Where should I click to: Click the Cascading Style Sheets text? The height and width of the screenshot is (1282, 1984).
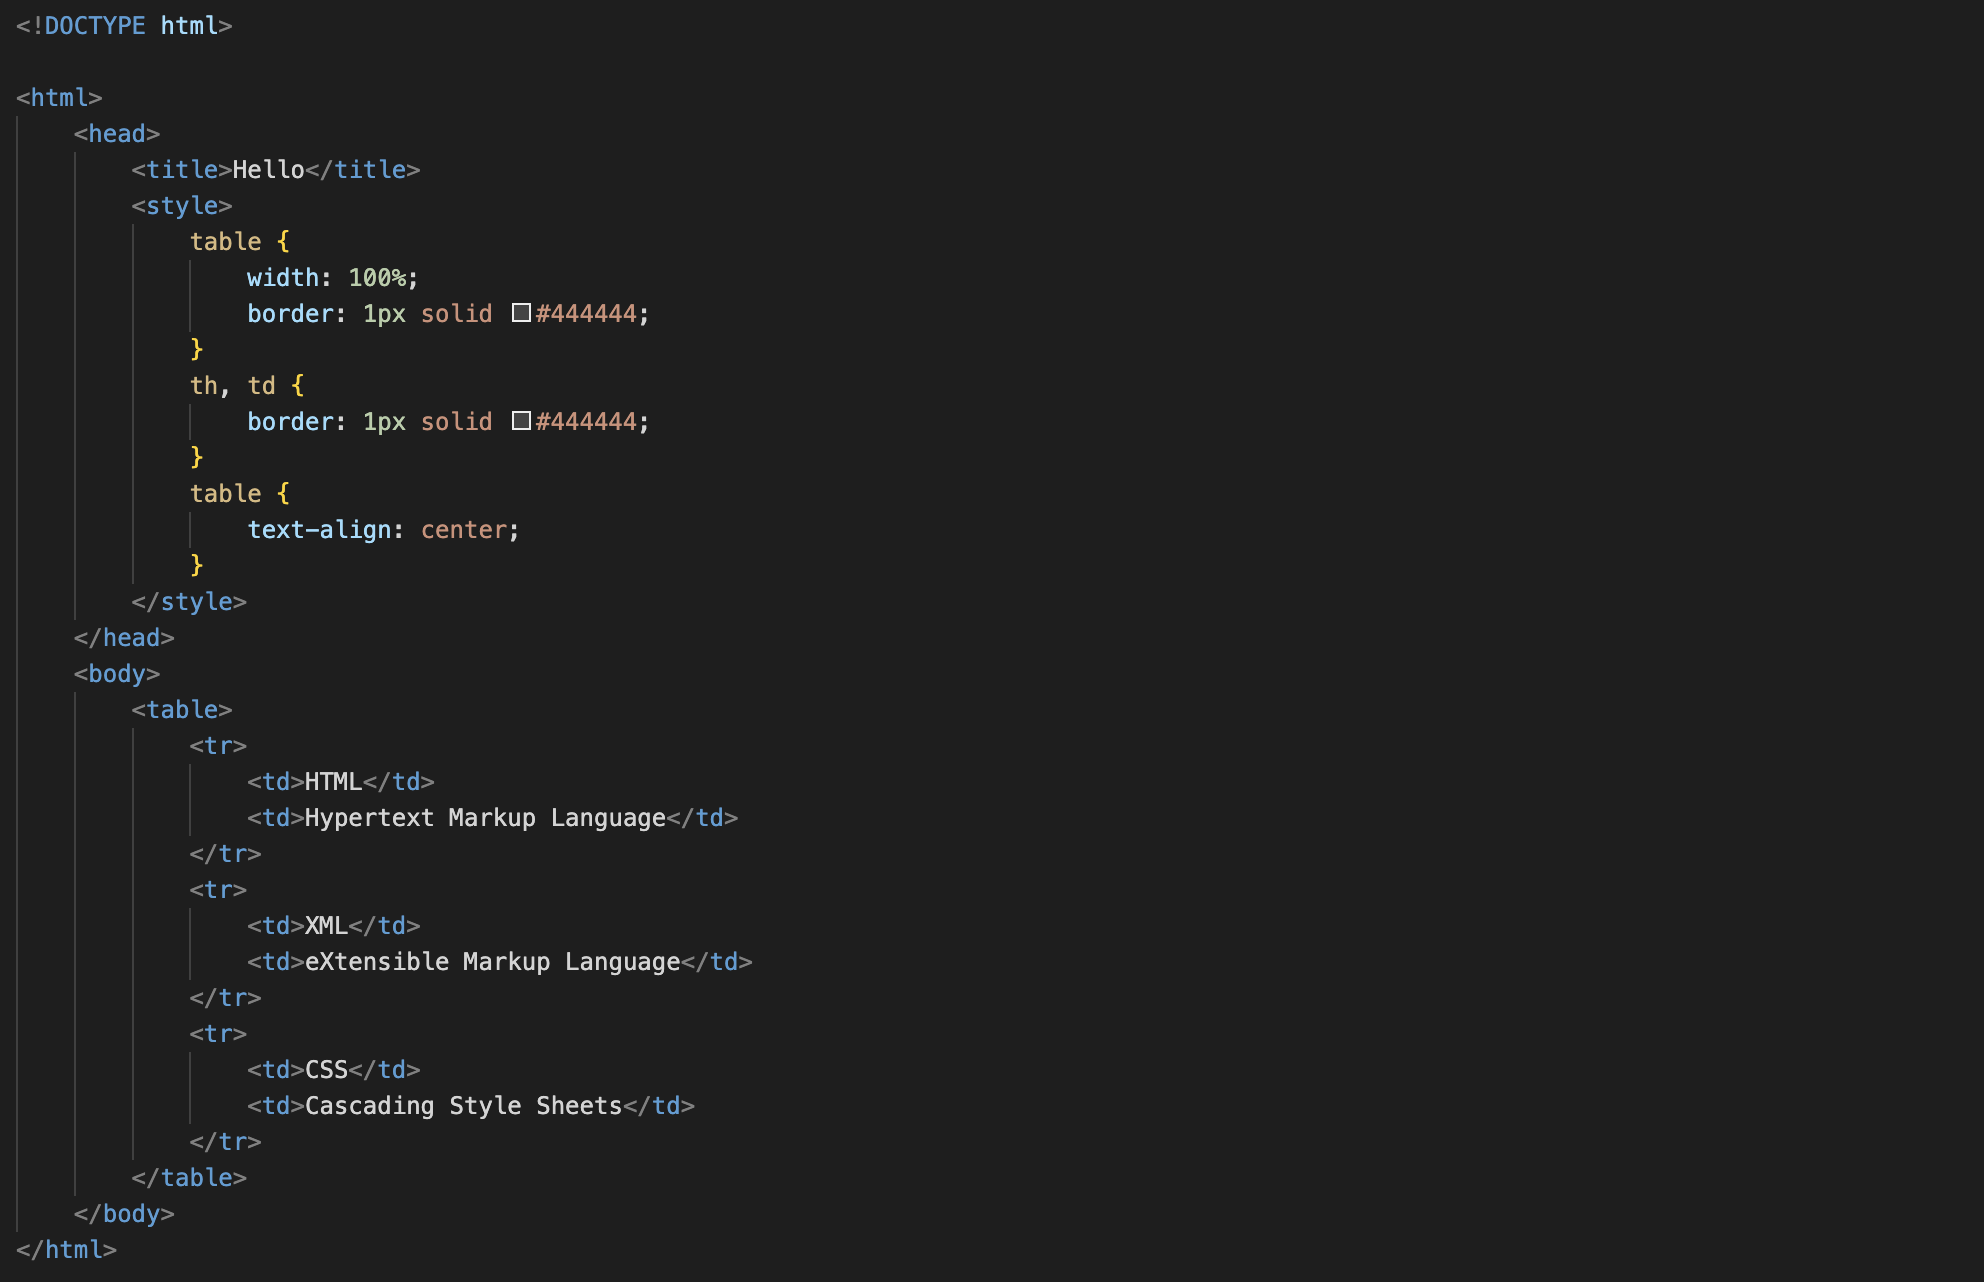pos(463,1106)
